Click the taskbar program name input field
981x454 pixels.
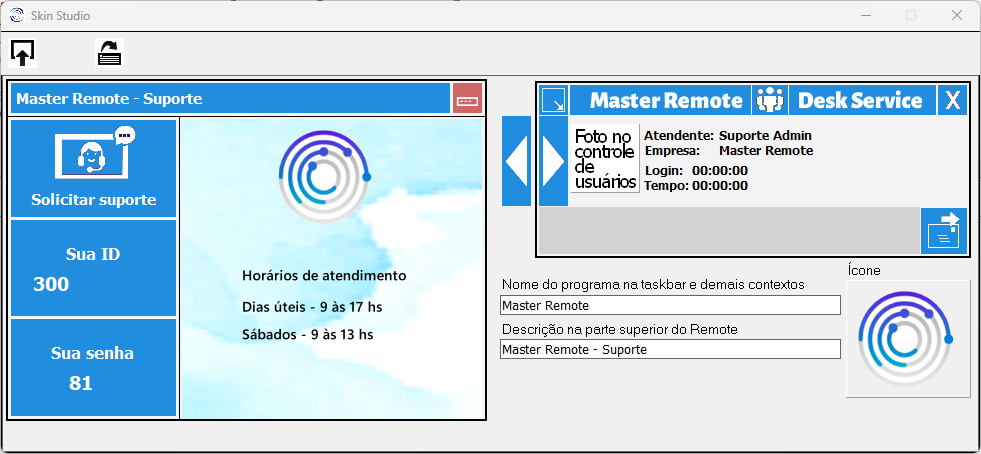pyautogui.click(x=670, y=305)
